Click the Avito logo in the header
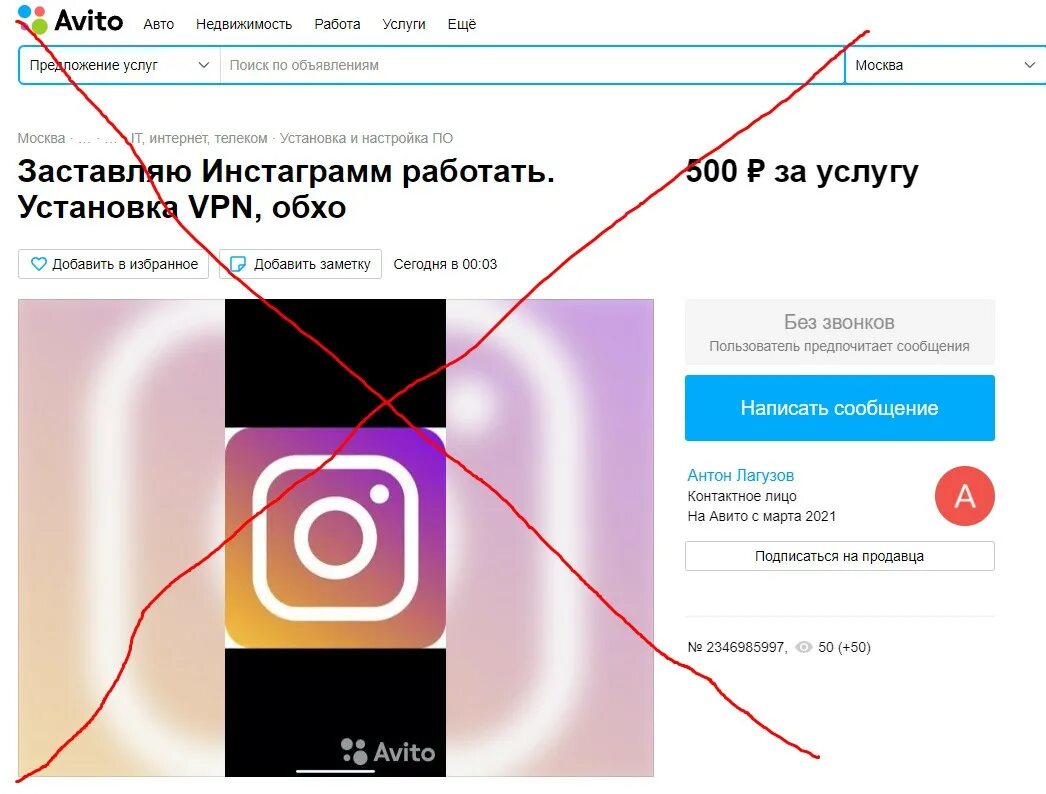1046x794 pixels. [x=70, y=20]
